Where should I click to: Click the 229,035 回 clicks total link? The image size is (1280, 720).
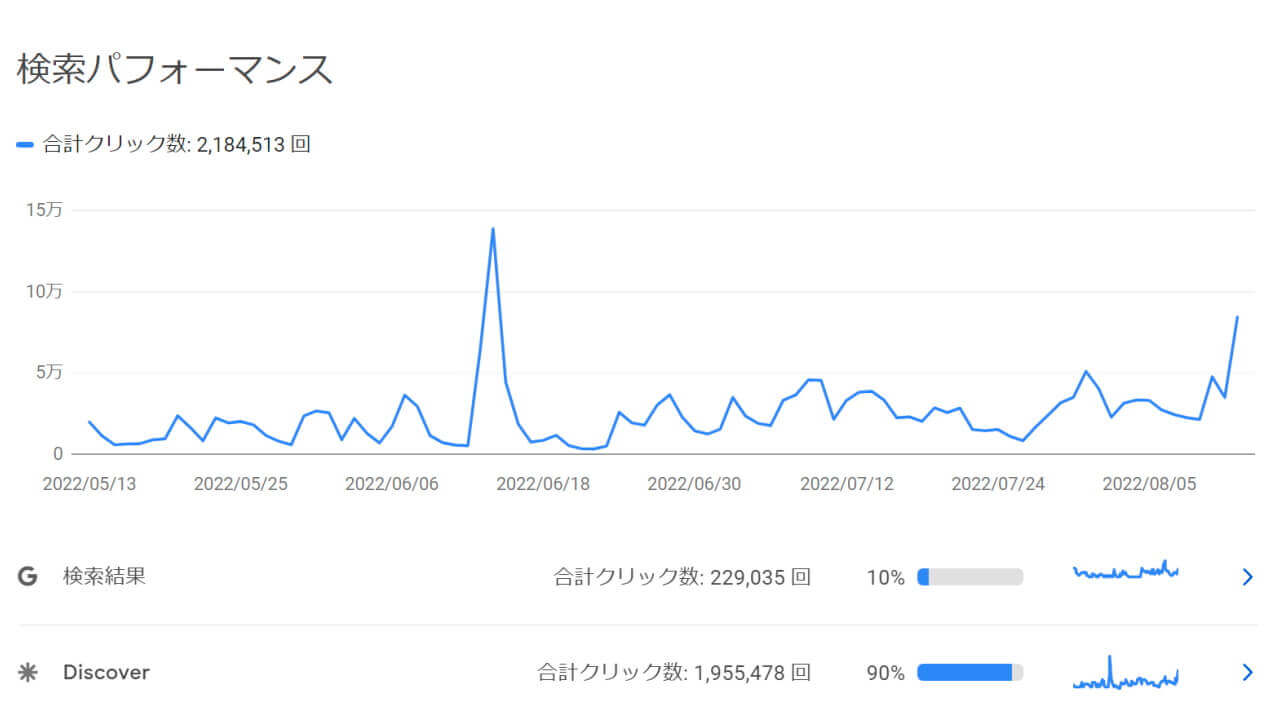(x=680, y=576)
